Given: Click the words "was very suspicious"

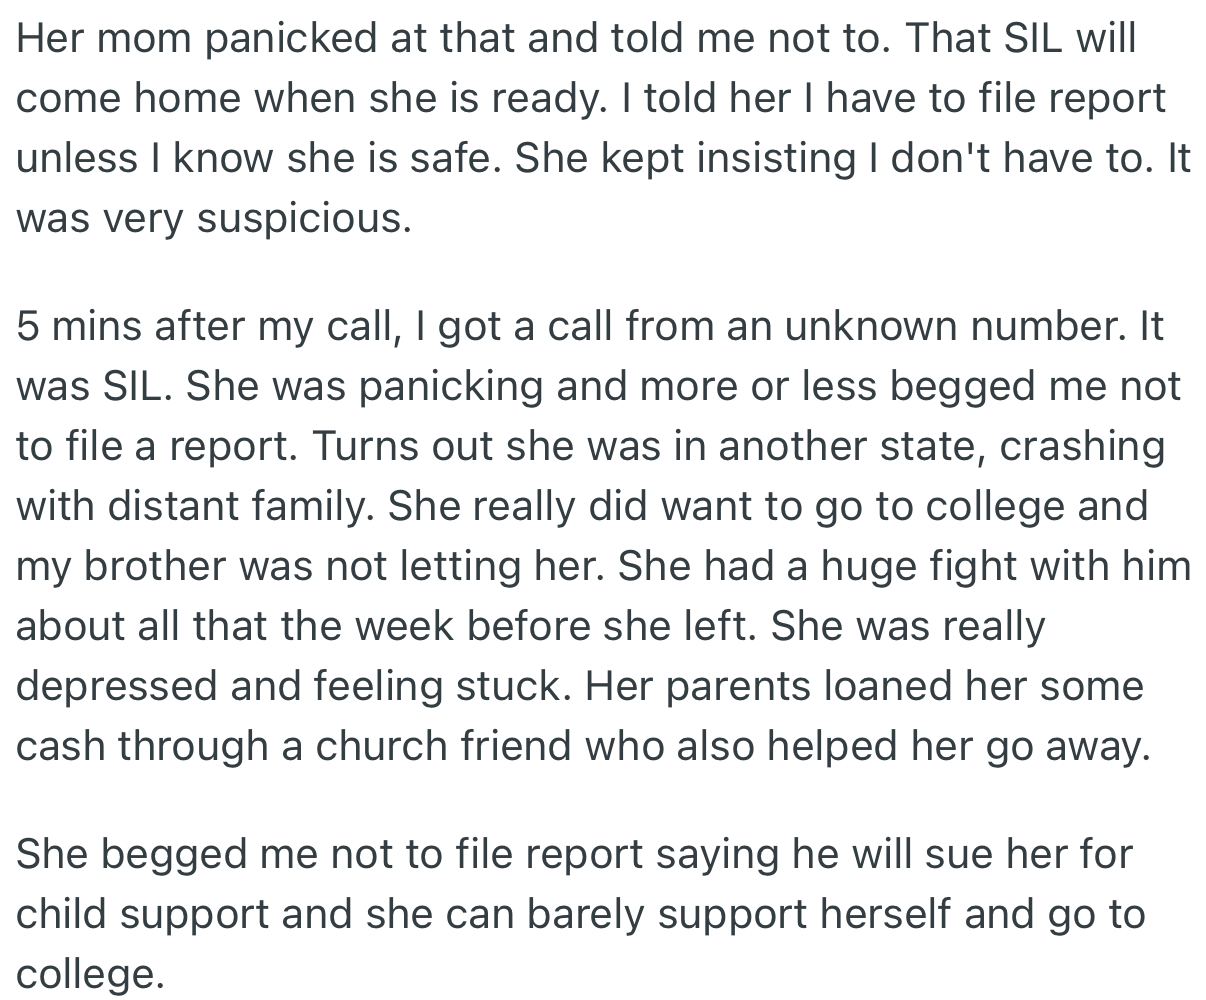Looking at the screenshot, I should pyautogui.click(x=213, y=218).
